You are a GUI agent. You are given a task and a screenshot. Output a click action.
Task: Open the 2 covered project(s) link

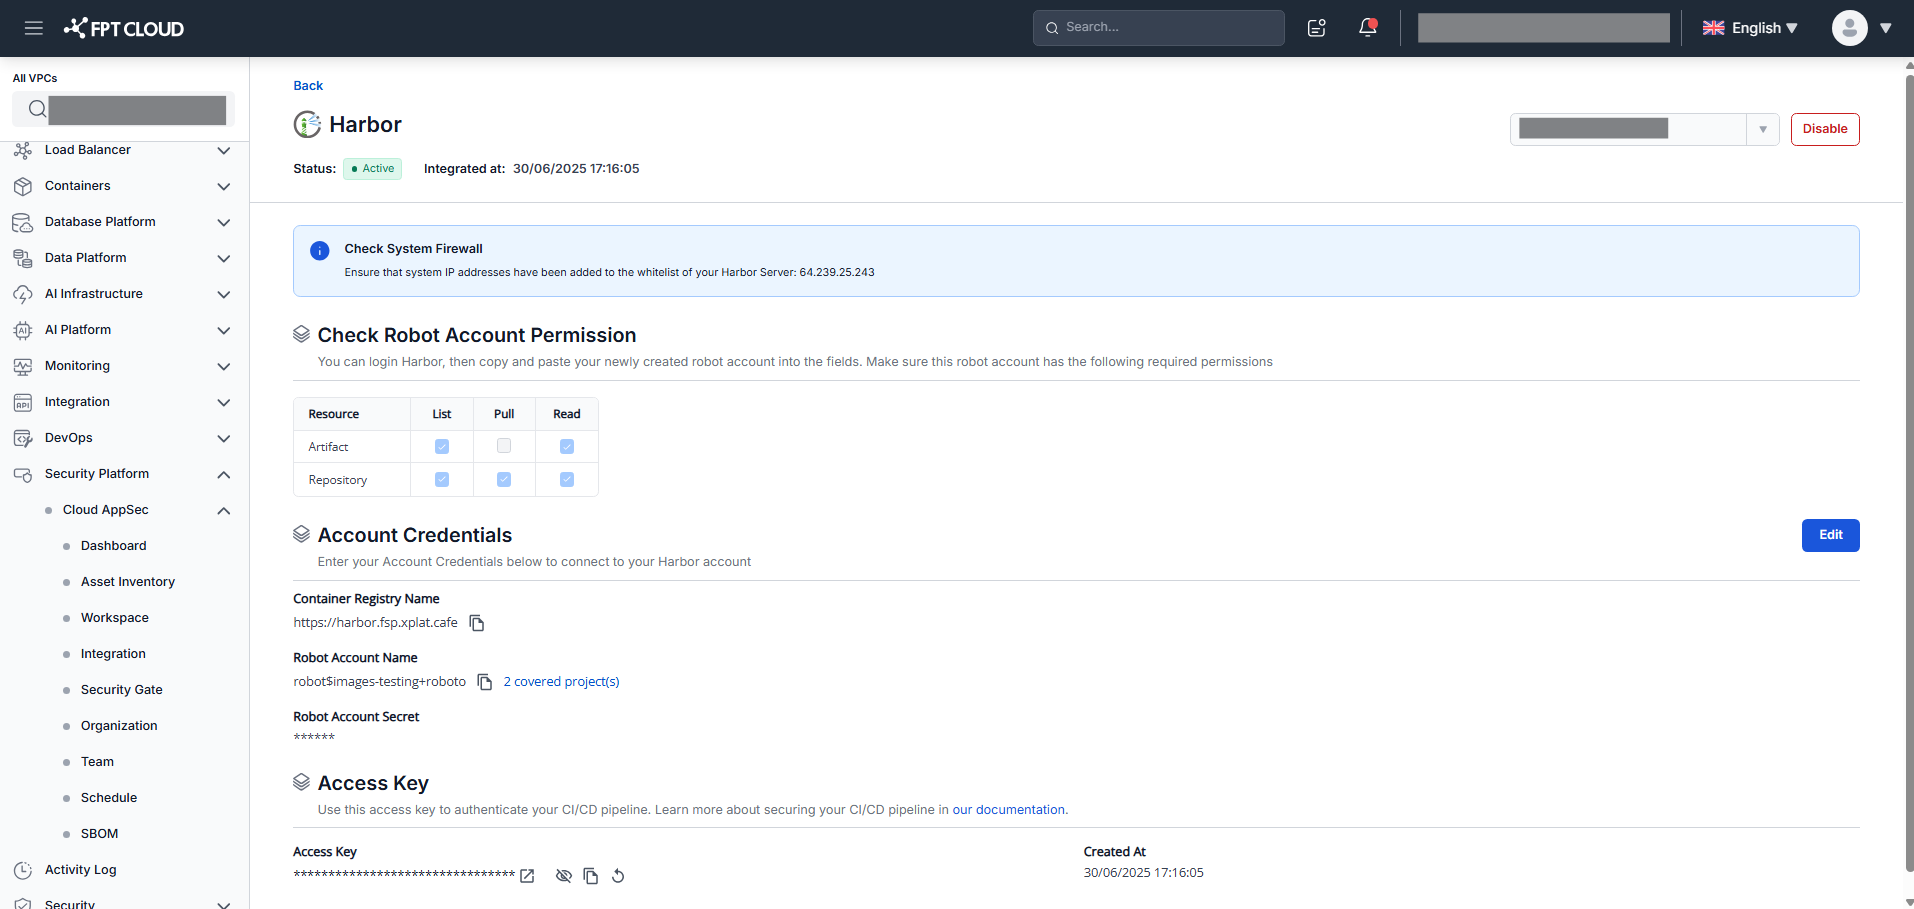coord(562,682)
